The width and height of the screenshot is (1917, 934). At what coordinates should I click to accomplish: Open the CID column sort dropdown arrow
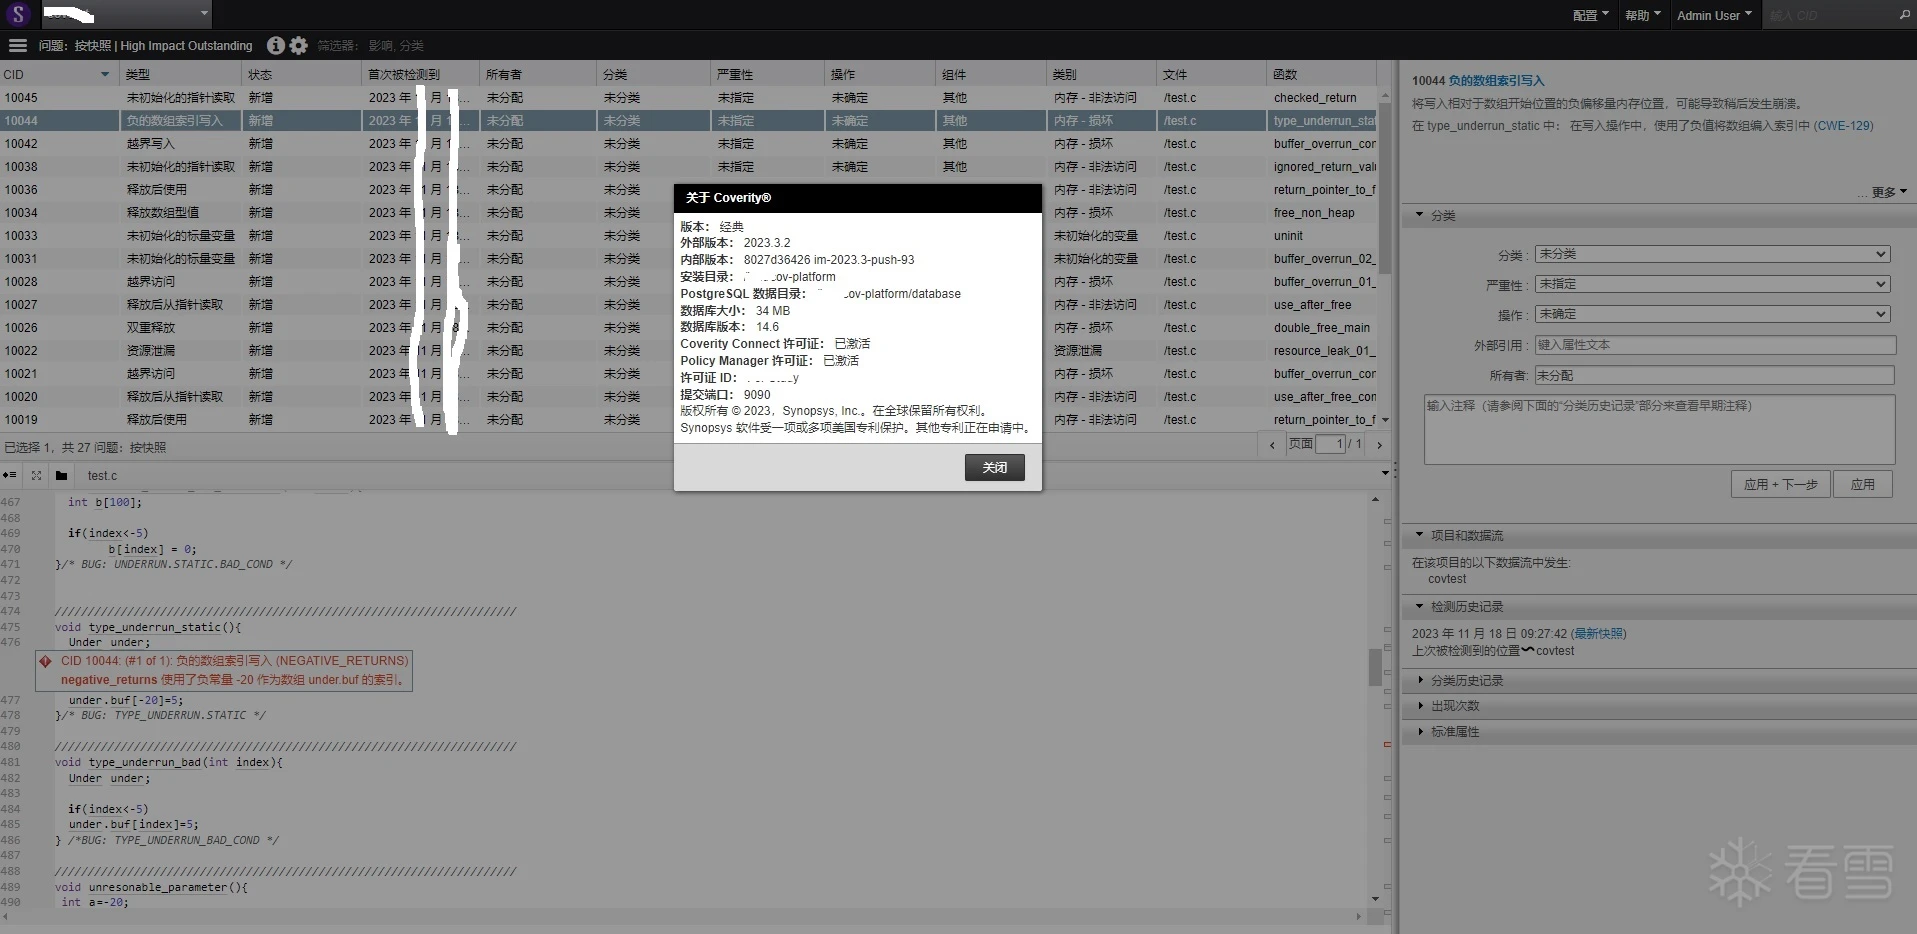[104, 74]
